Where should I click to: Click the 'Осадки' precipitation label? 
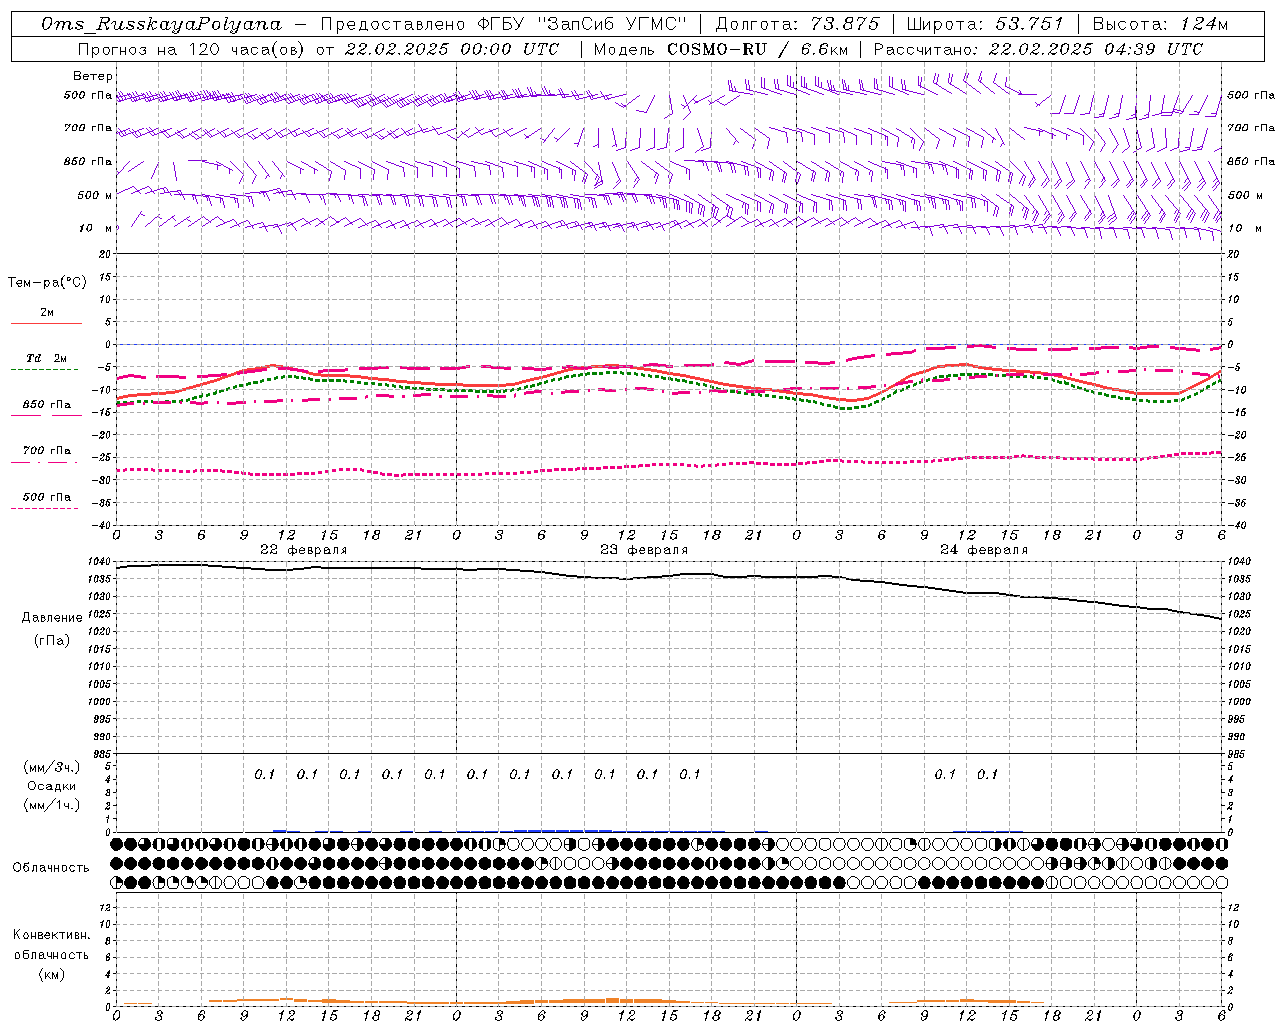pyautogui.click(x=52, y=786)
